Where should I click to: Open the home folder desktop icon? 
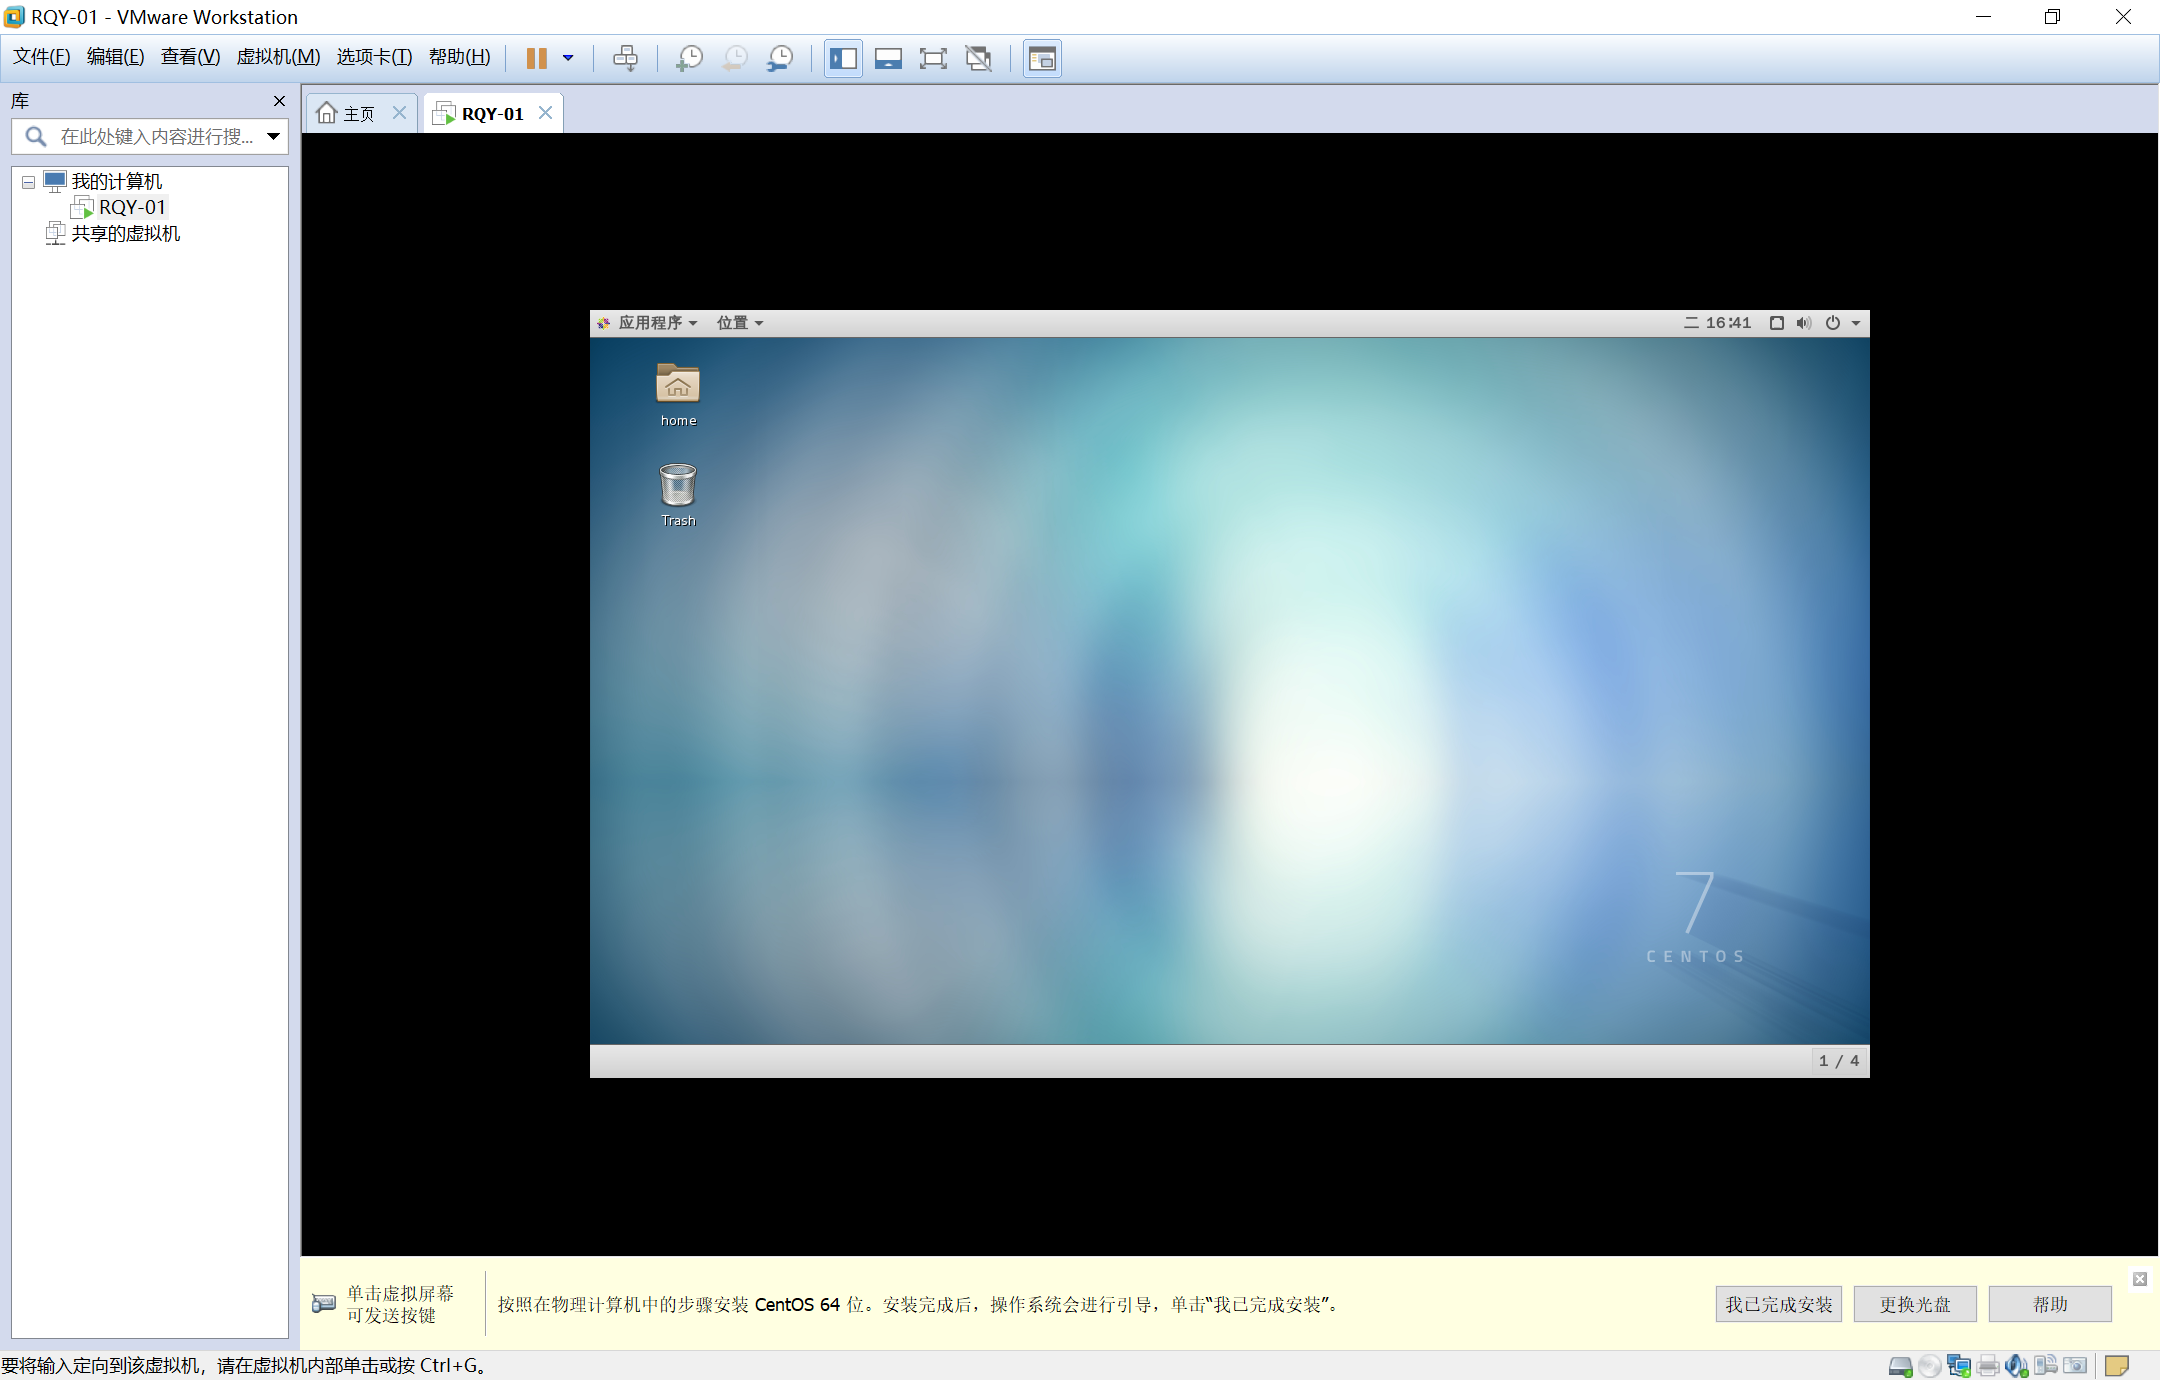pos(678,395)
